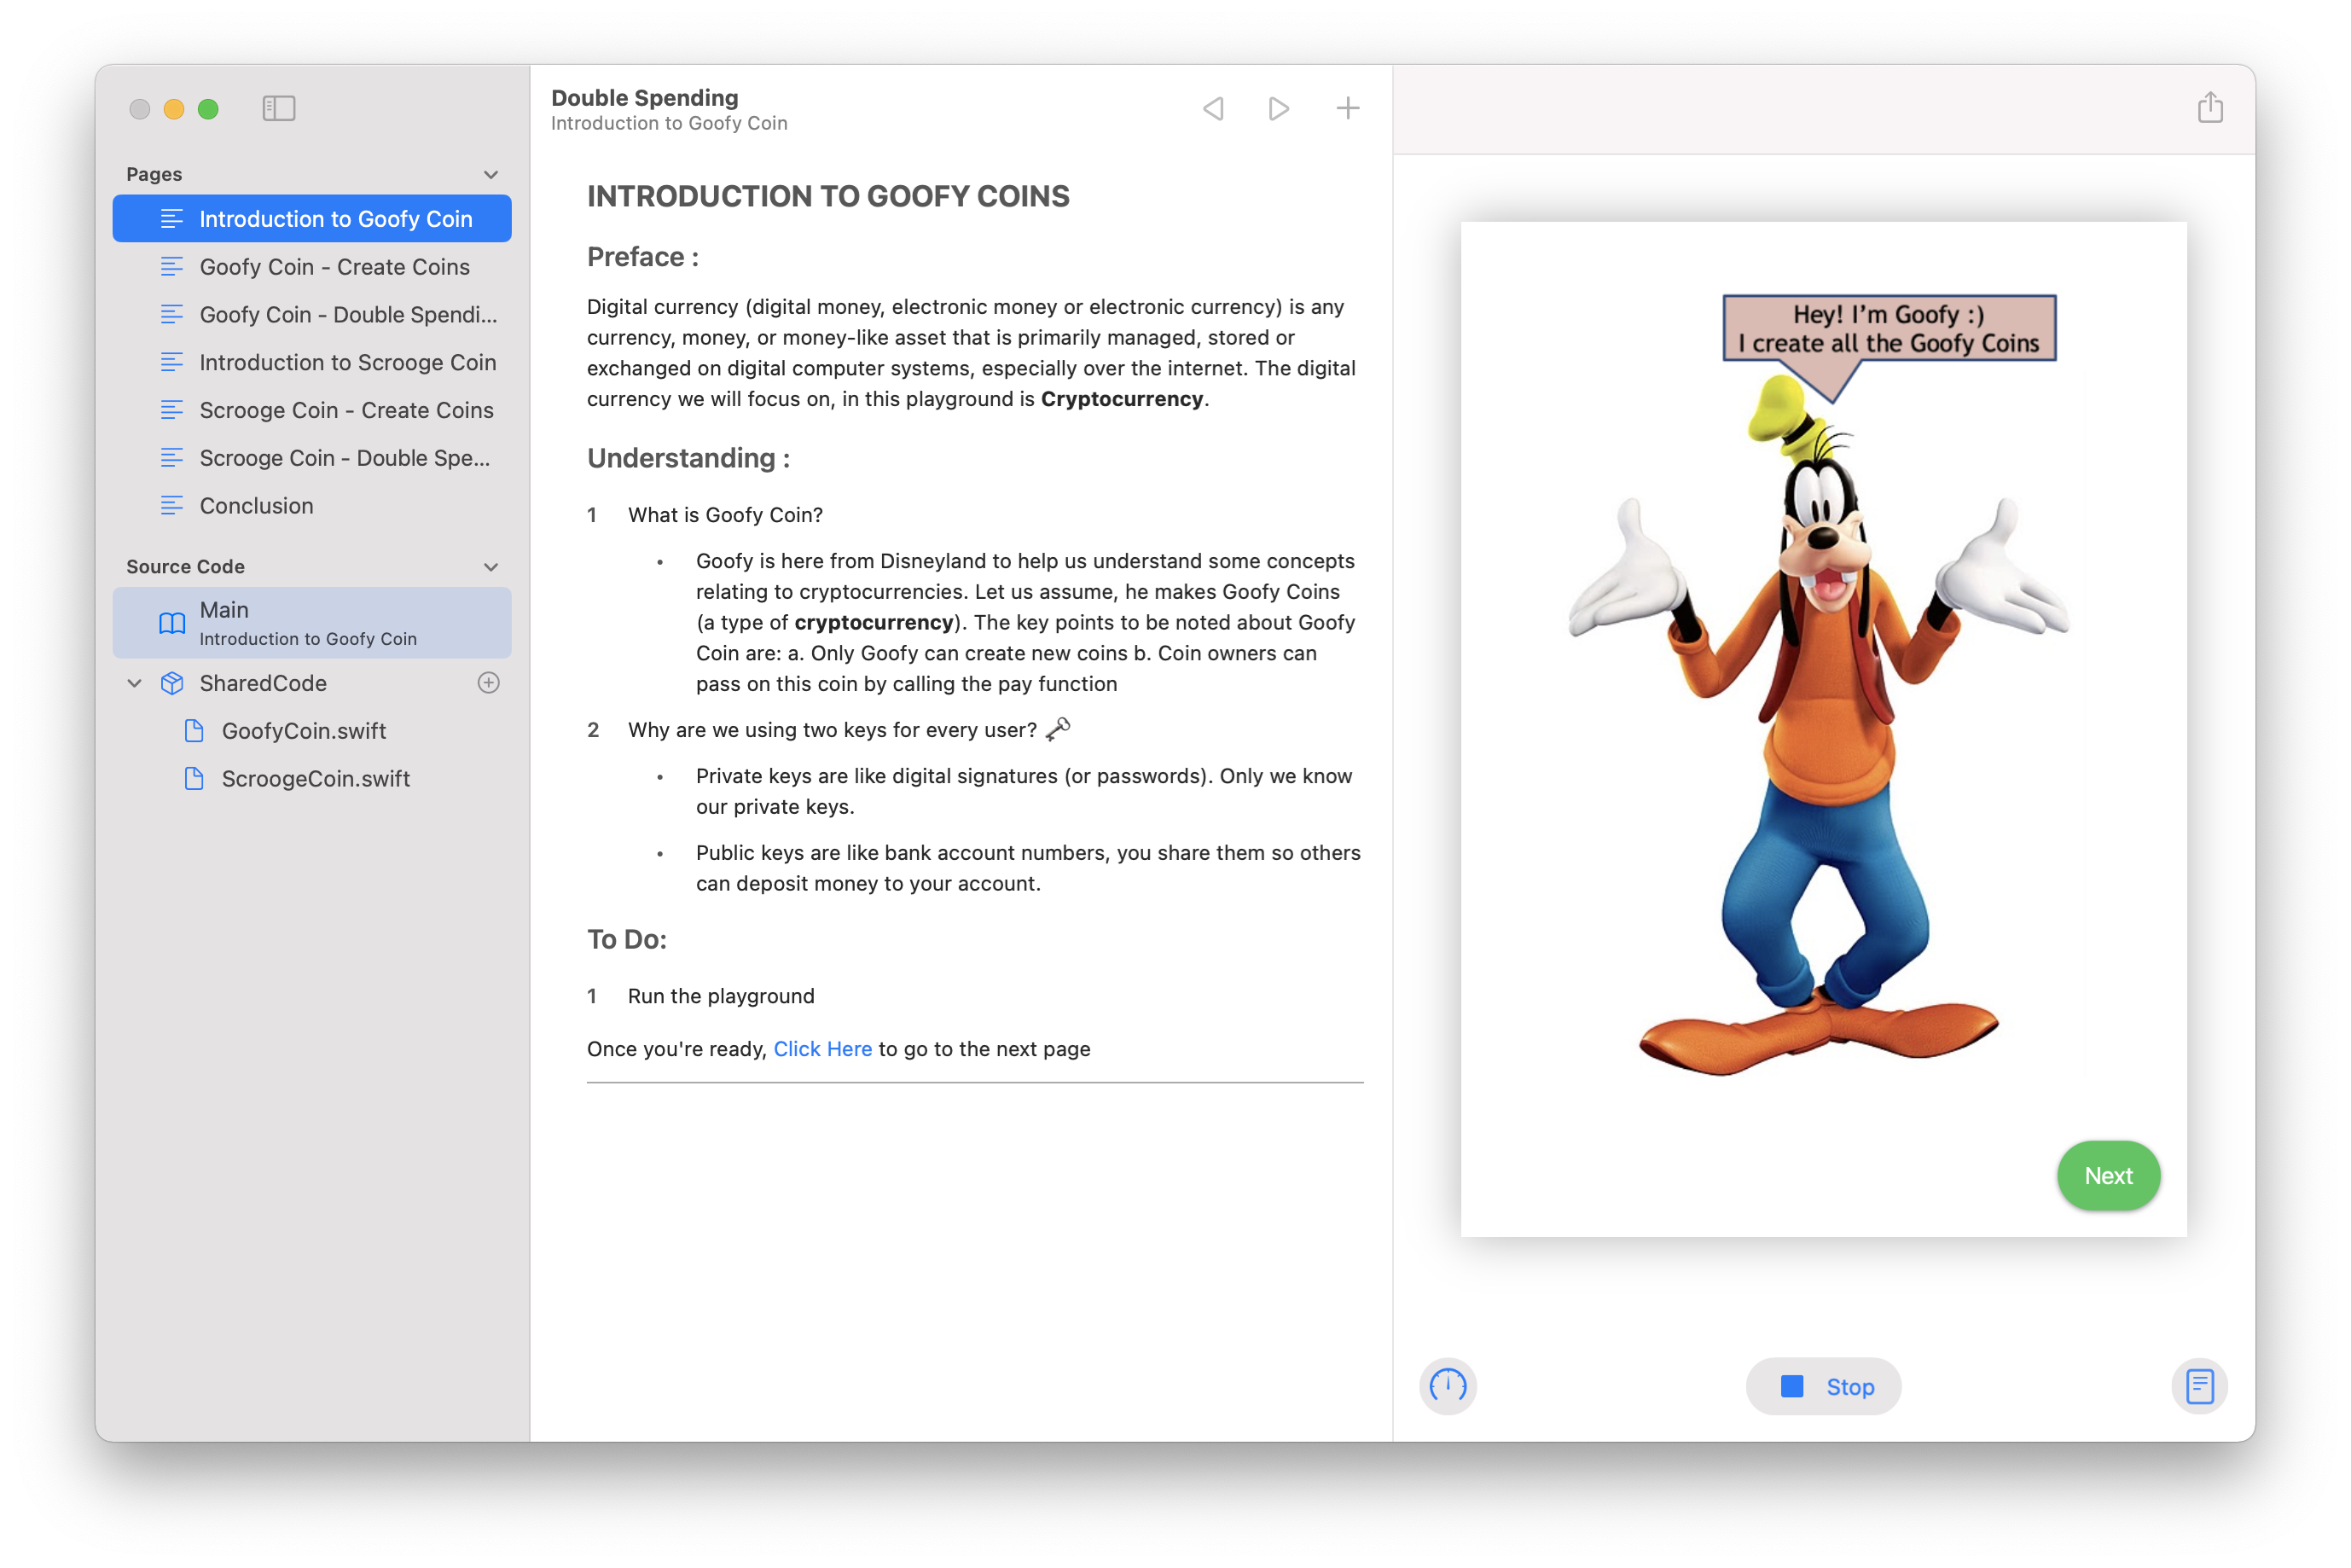The image size is (2351, 1568).
Task: Click the forward navigation arrow icon
Action: point(1277,108)
